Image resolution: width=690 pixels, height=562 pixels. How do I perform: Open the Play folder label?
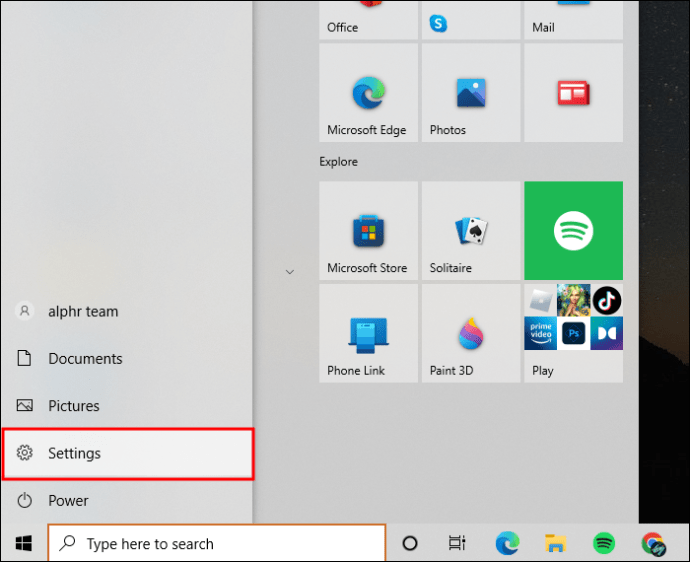pos(543,371)
